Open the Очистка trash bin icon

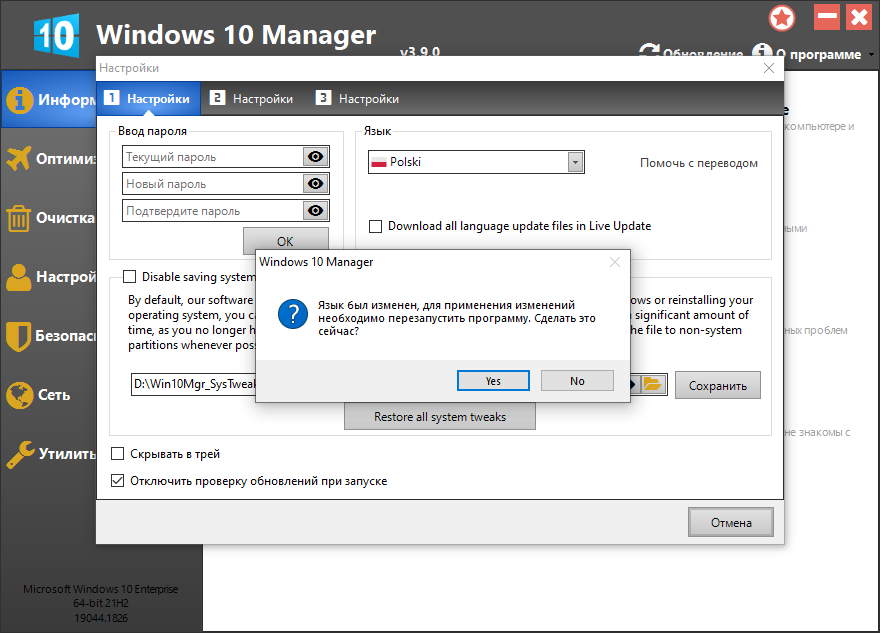pos(18,218)
